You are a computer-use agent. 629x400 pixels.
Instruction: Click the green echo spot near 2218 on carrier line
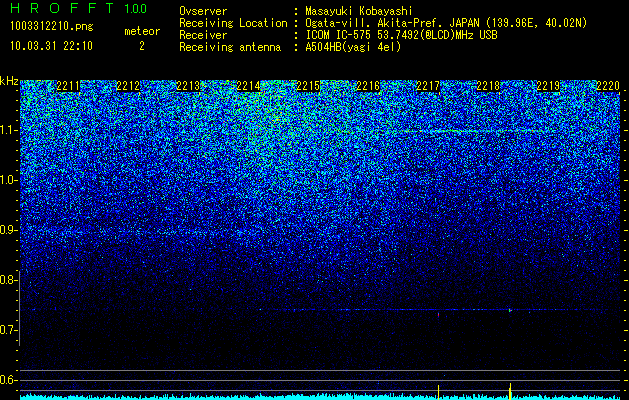(510, 310)
